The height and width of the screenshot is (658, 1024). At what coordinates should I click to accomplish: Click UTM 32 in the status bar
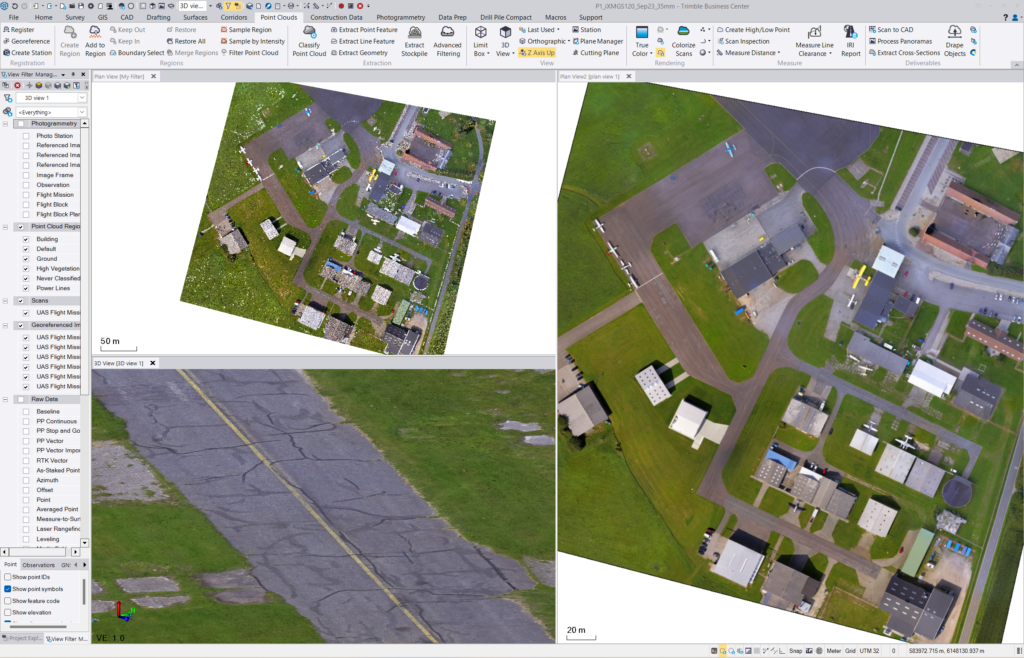point(872,649)
